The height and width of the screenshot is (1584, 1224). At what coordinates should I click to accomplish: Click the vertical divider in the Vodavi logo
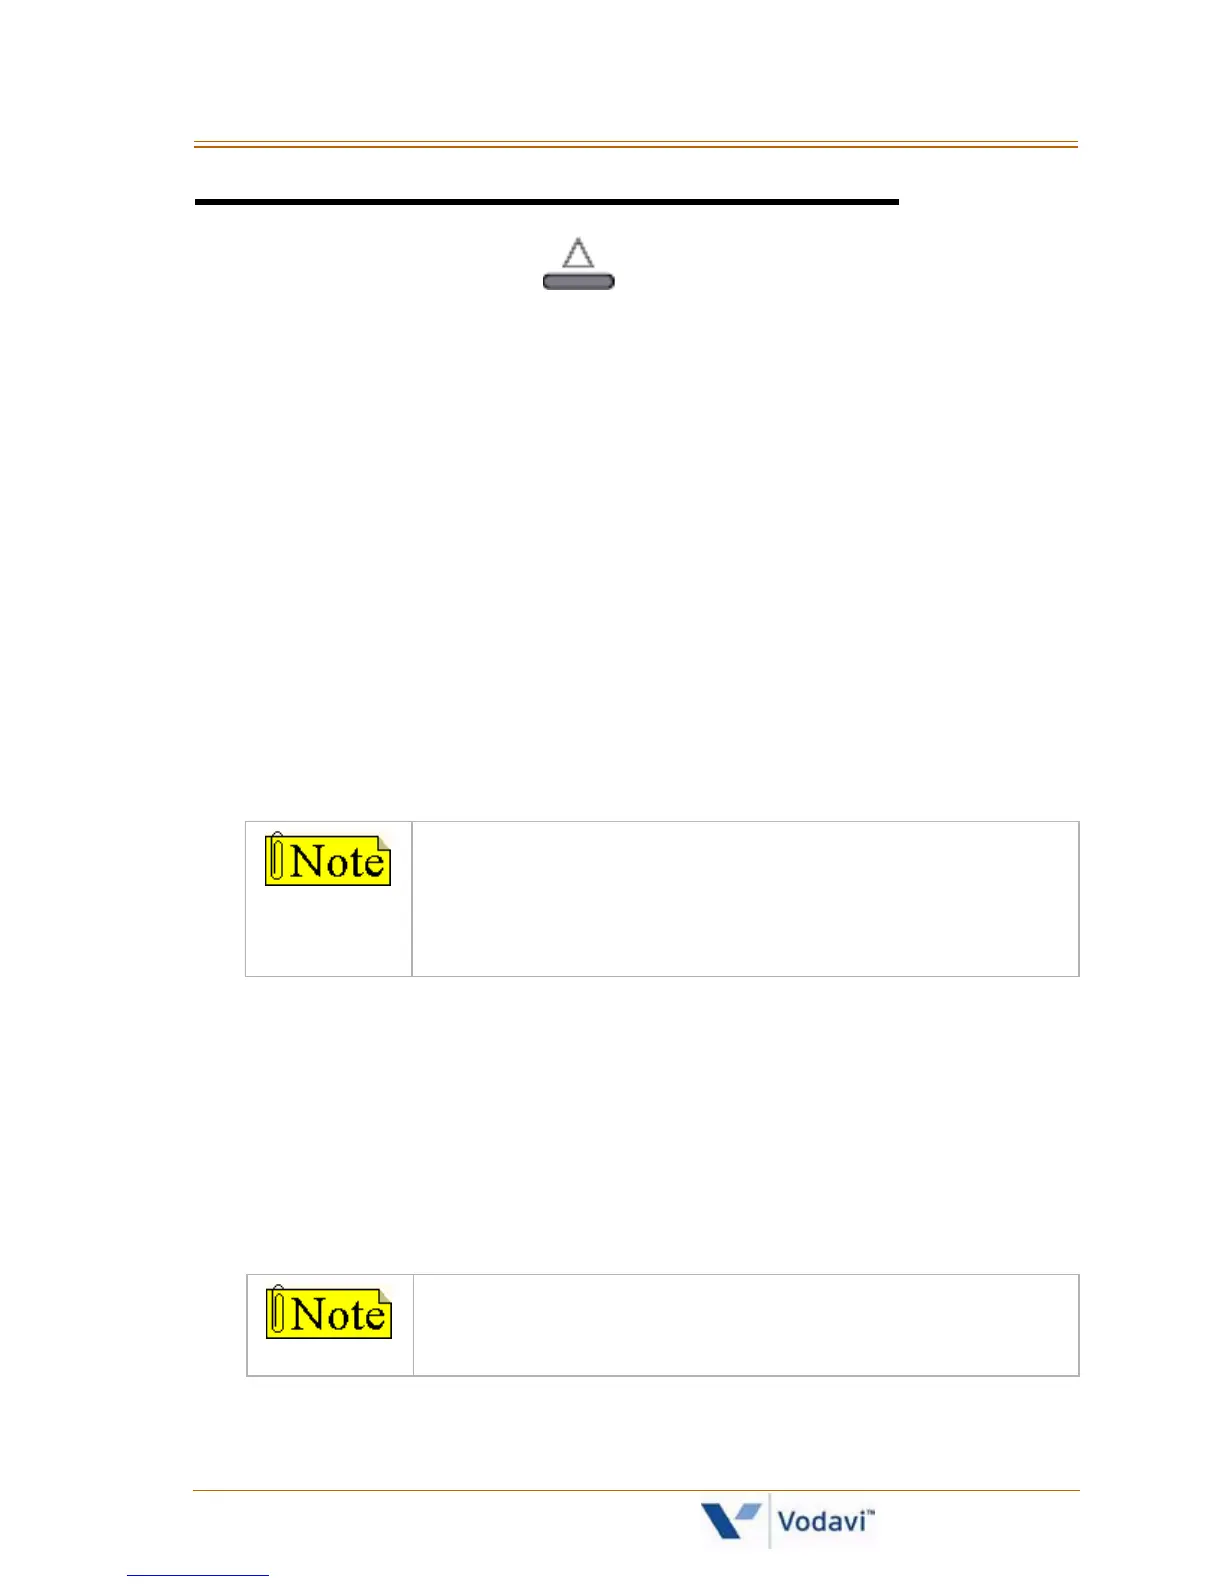[769, 1520]
